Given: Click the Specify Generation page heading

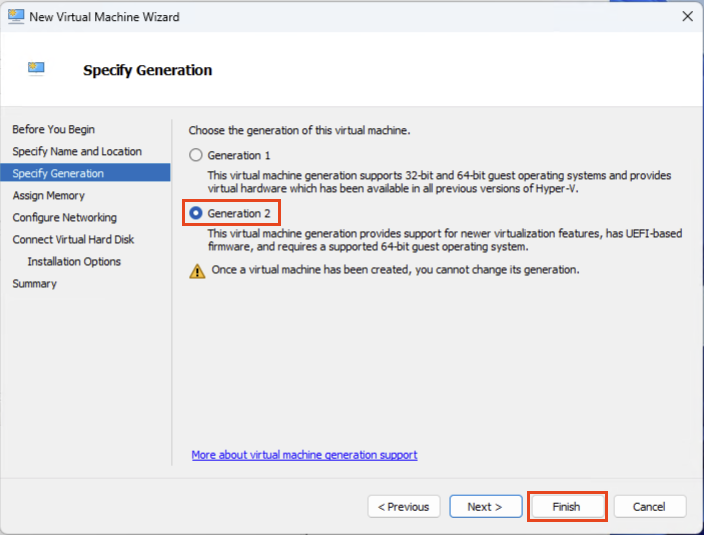Looking at the screenshot, I should point(147,70).
